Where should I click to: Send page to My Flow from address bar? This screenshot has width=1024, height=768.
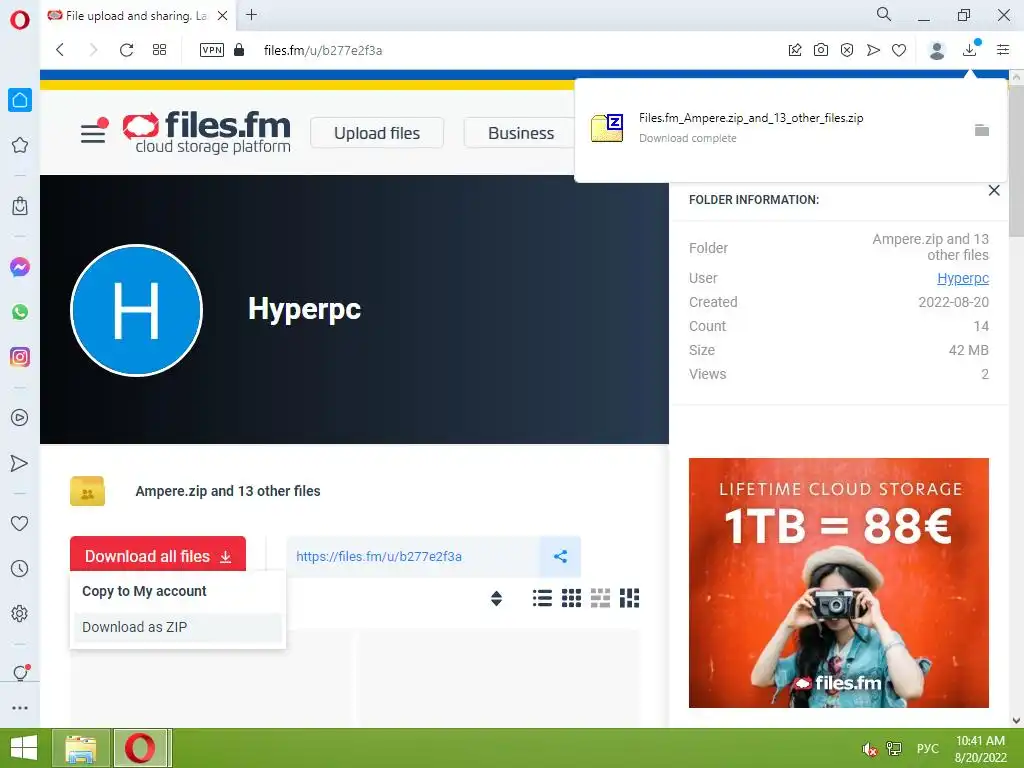pyautogui.click(x=873, y=50)
